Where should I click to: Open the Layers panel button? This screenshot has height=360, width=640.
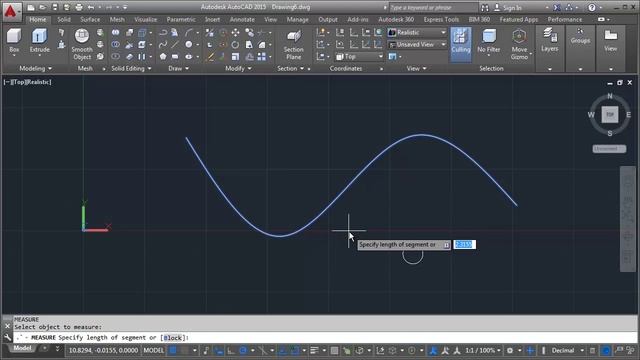[x=549, y=41]
